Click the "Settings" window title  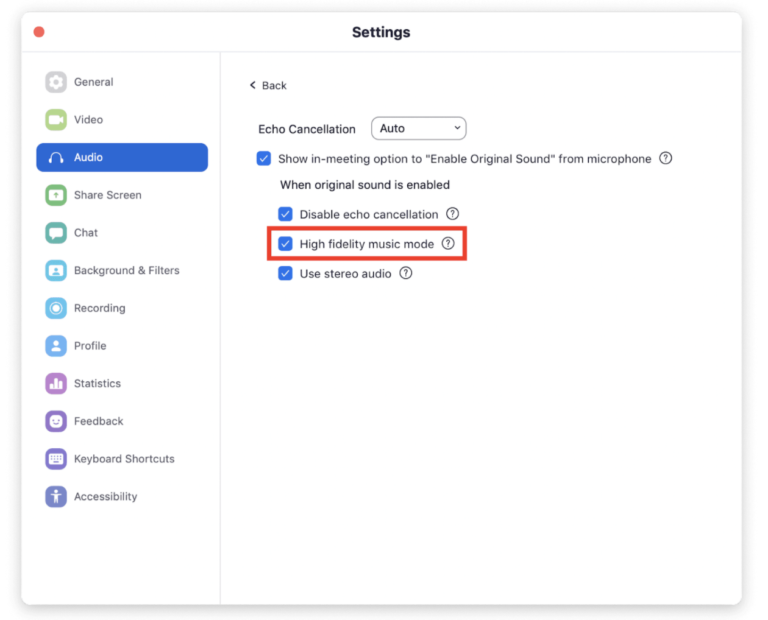tap(381, 32)
